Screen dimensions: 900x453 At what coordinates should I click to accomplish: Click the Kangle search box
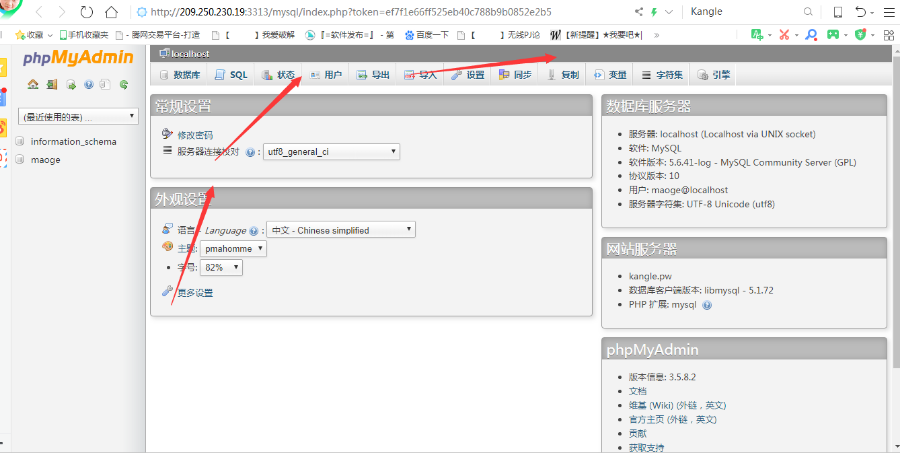click(743, 11)
